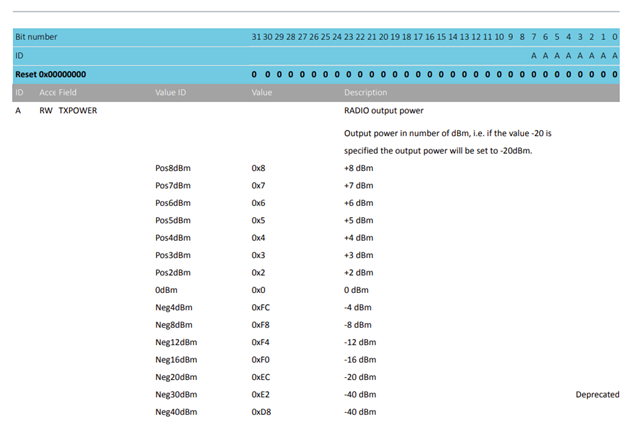Click the Bit number header row label
Viewport: 639px width, 424px height.
[36, 37]
